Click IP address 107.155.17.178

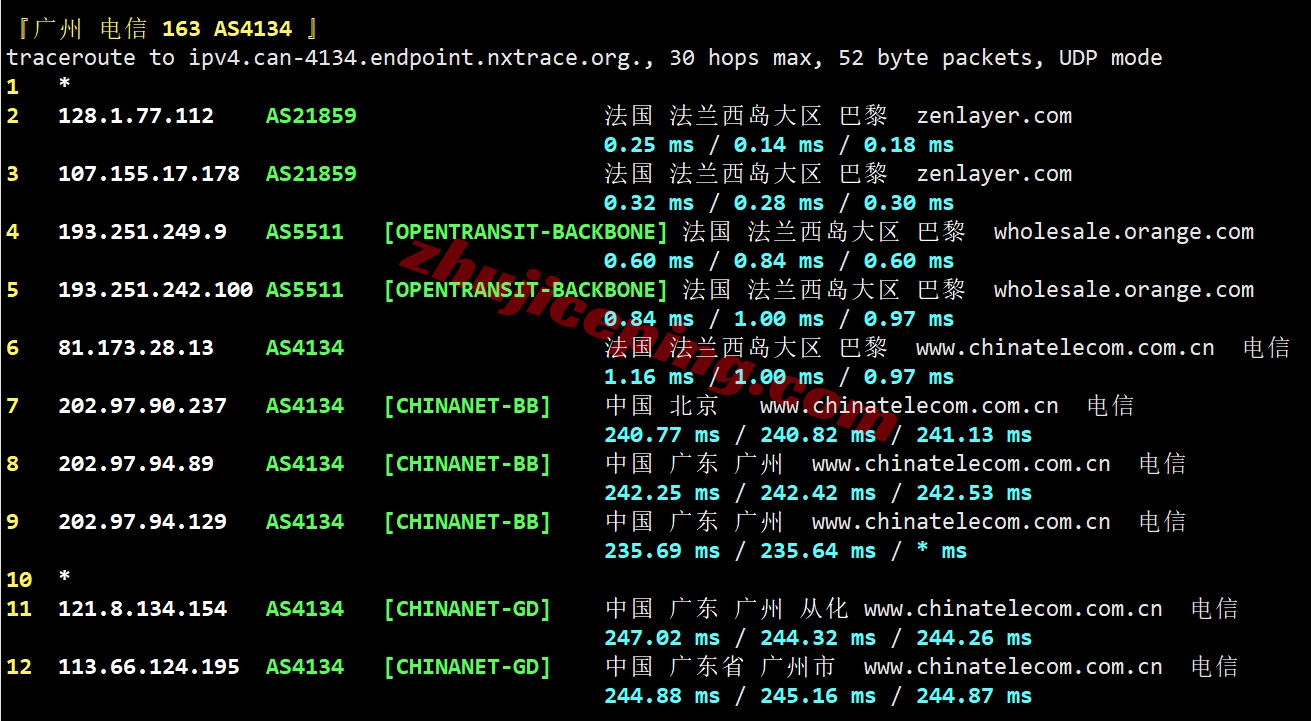(x=149, y=174)
